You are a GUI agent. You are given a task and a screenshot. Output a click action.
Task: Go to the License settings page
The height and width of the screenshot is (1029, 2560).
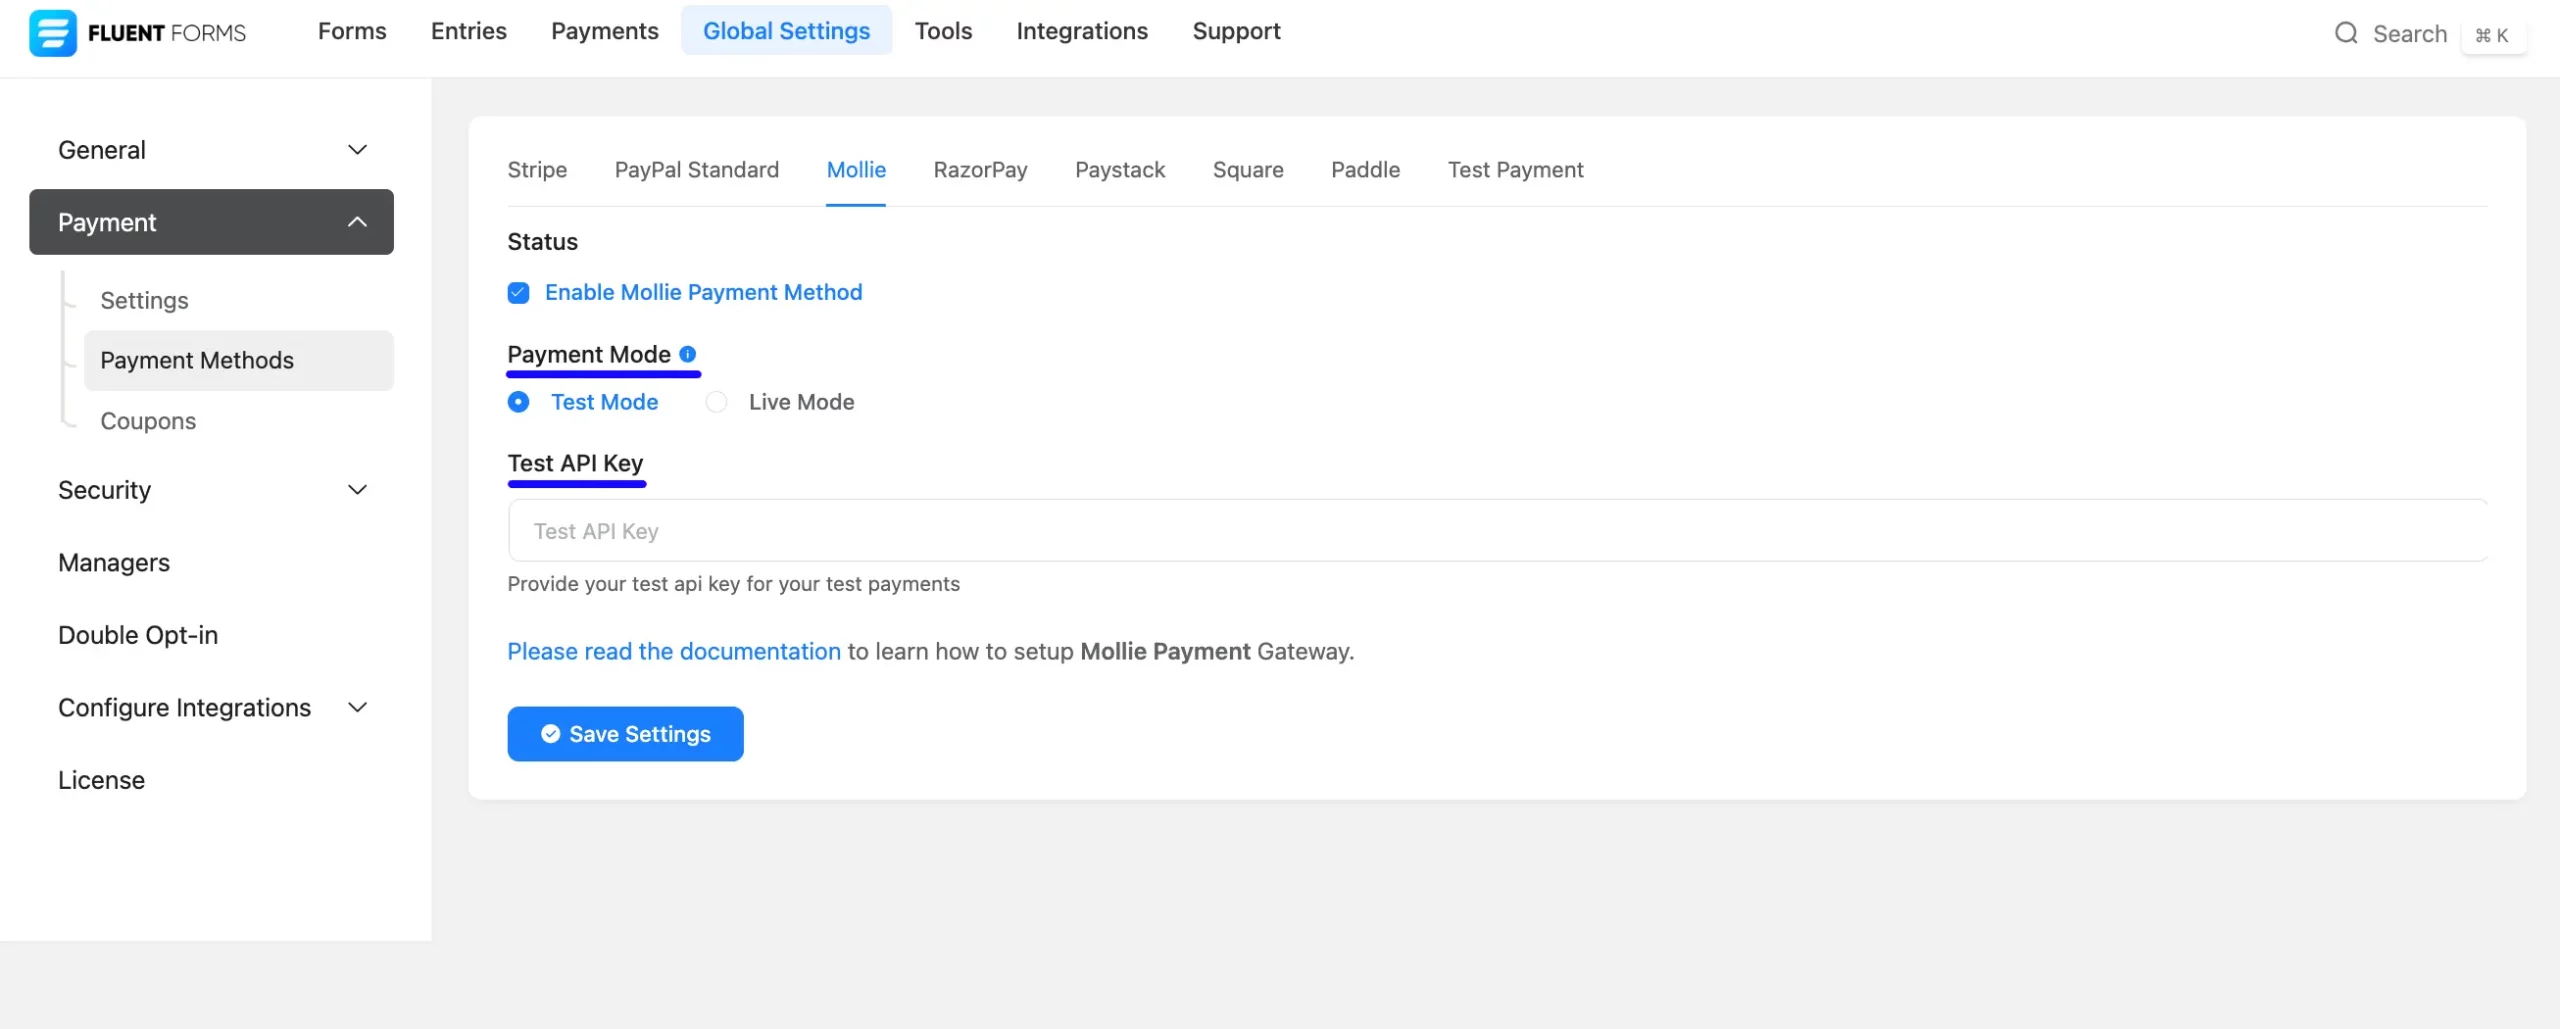click(101, 780)
